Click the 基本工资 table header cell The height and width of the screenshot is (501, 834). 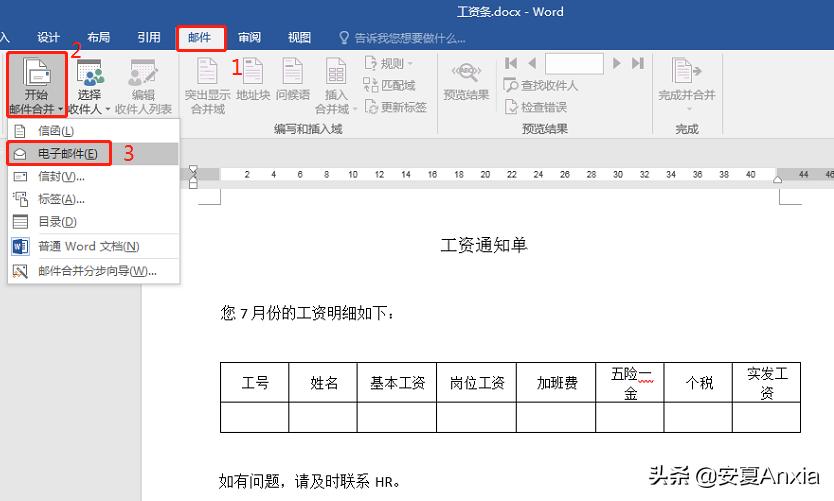(x=397, y=382)
